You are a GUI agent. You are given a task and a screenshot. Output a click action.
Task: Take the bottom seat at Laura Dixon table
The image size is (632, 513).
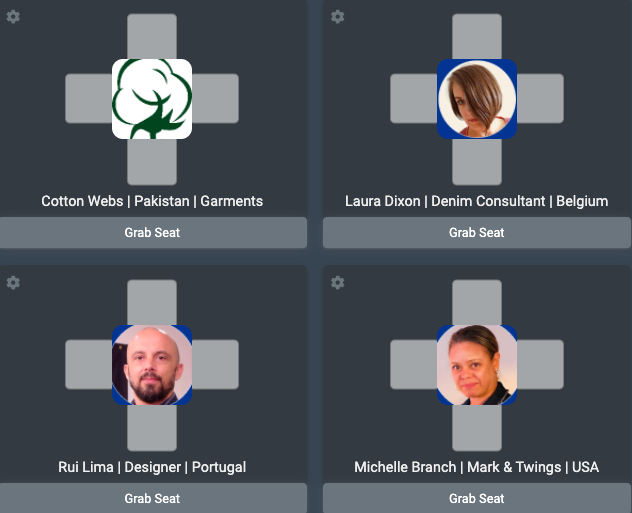coord(477,162)
